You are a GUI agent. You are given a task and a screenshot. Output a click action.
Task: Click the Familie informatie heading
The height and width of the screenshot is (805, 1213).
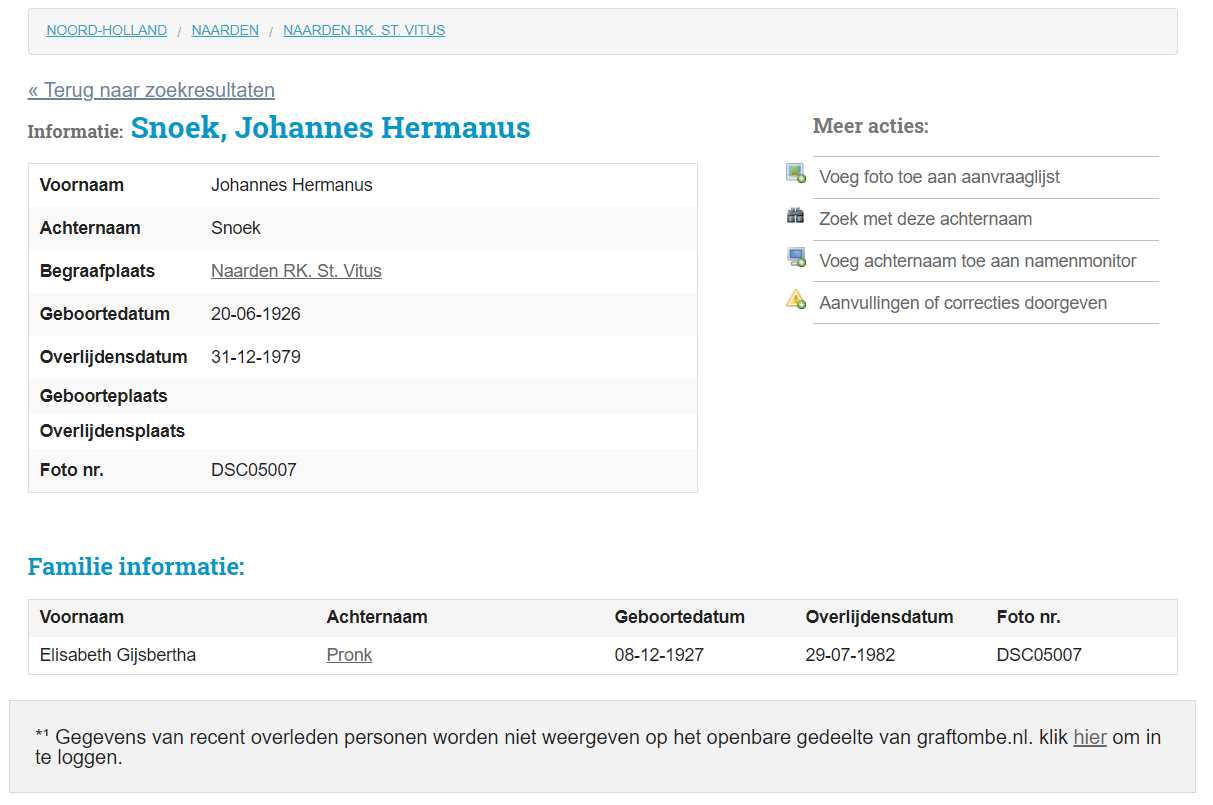point(136,567)
